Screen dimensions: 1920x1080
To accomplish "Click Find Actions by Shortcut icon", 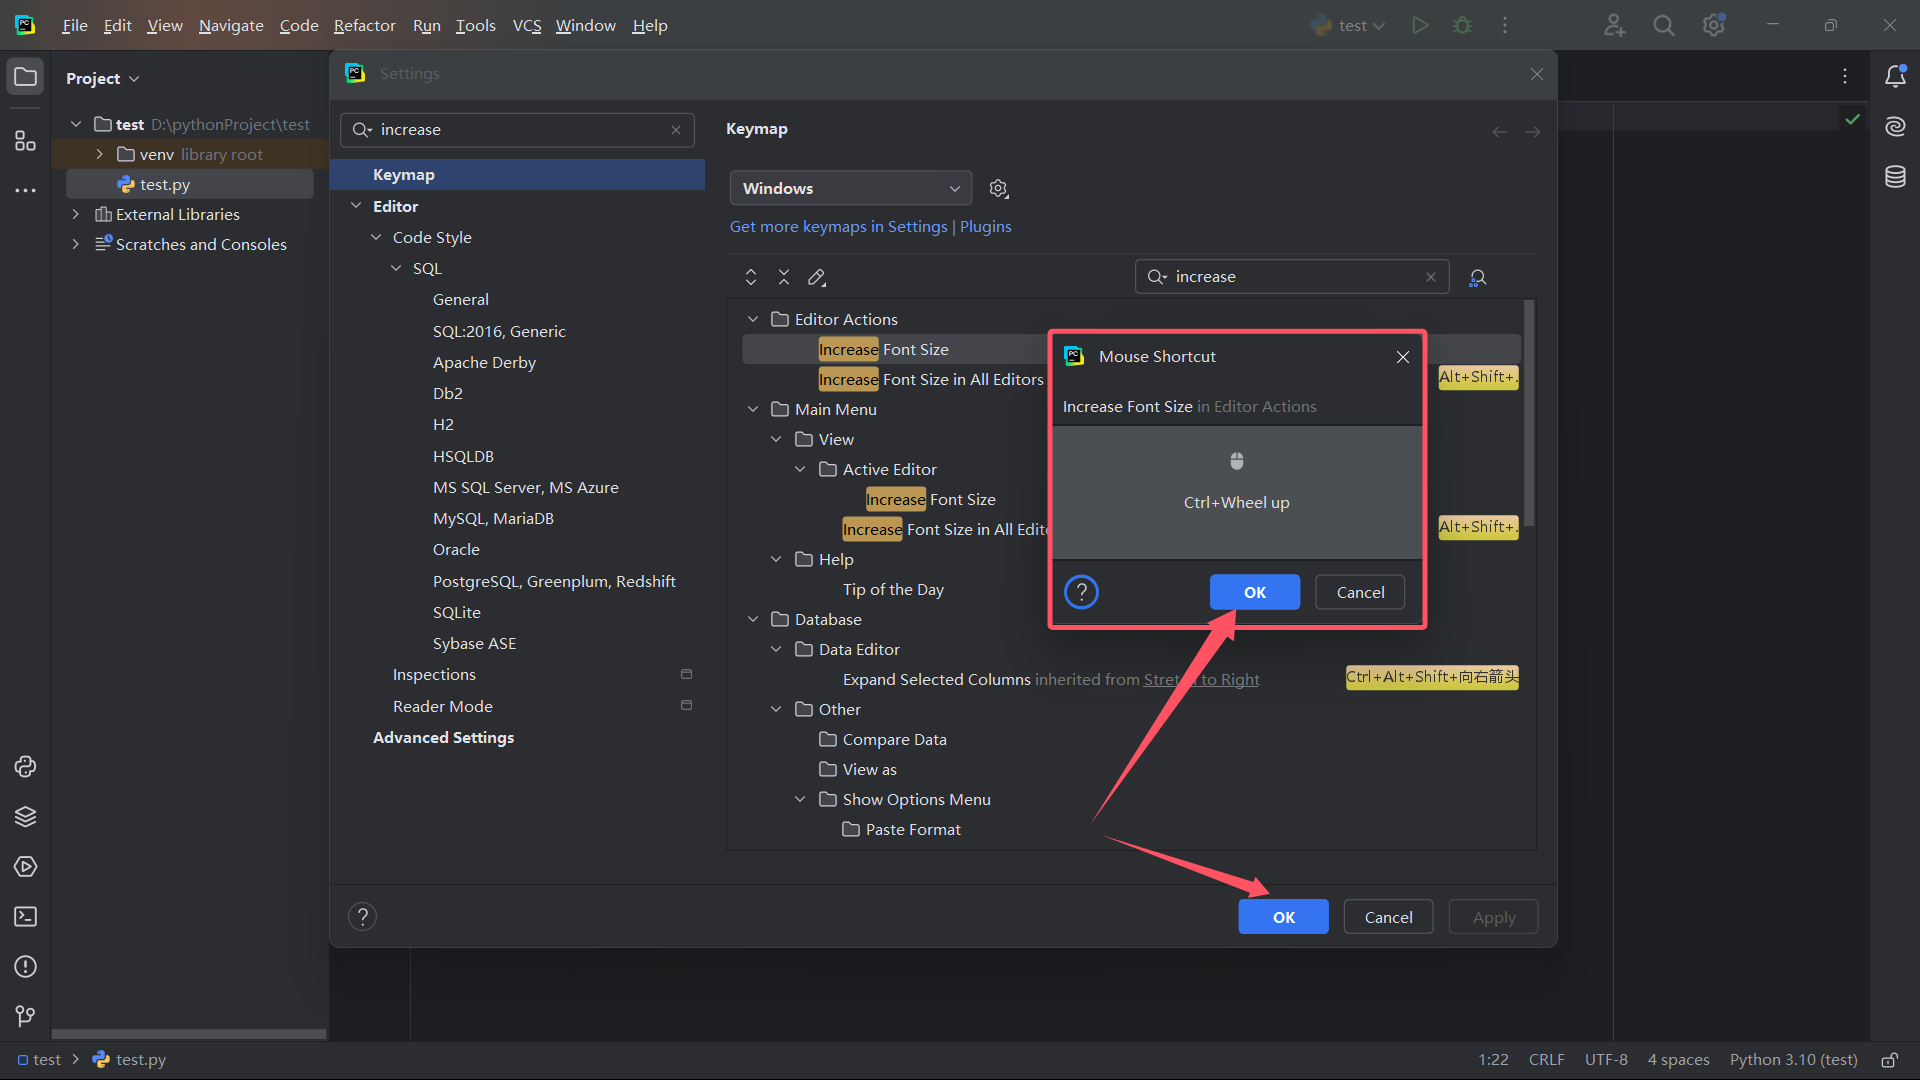I will [x=1477, y=278].
